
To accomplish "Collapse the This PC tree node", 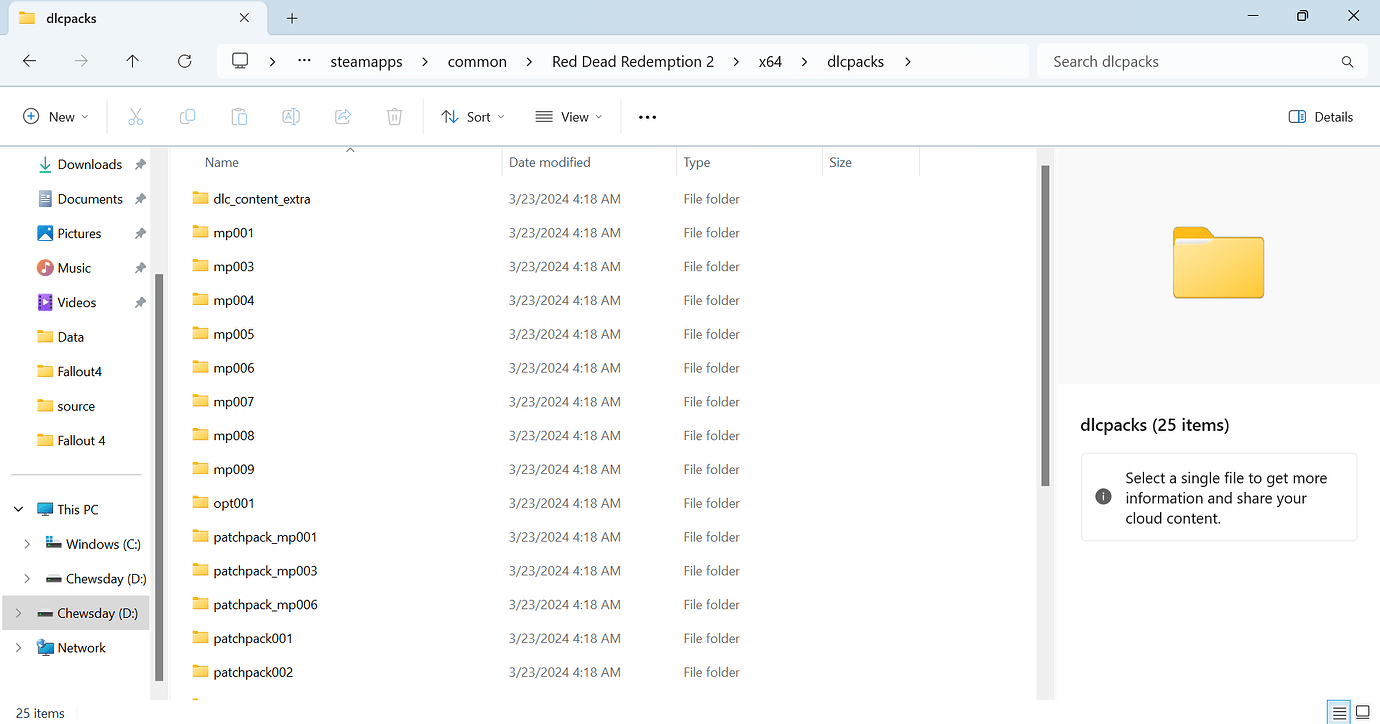I will pyautogui.click(x=18, y=509).
